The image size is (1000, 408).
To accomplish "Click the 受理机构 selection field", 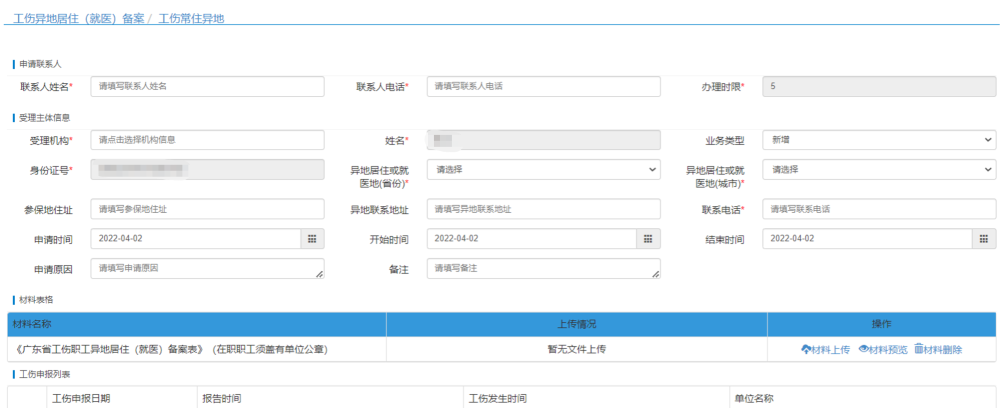I will 208,140.
